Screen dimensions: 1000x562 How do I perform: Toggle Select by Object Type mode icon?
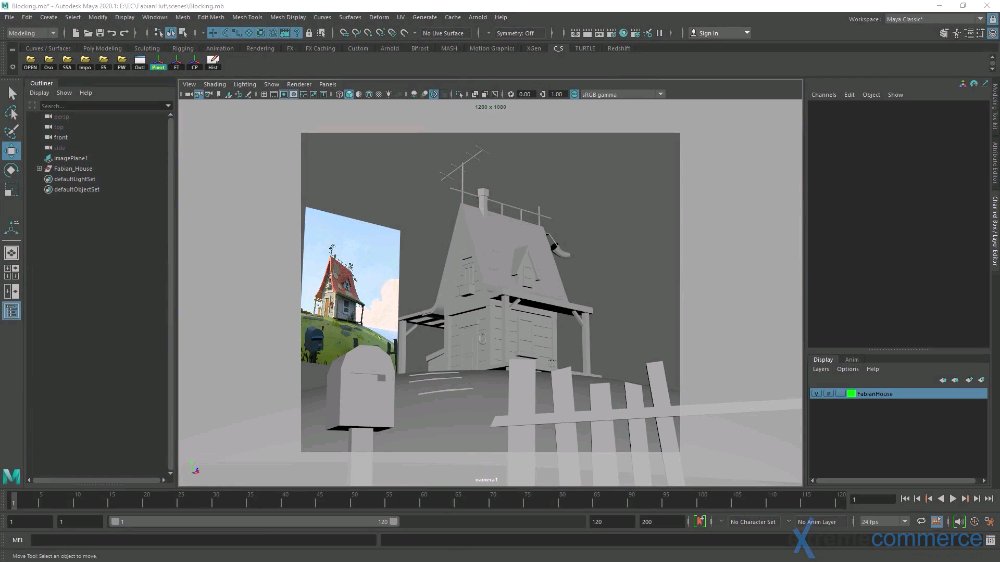point(171,33)
